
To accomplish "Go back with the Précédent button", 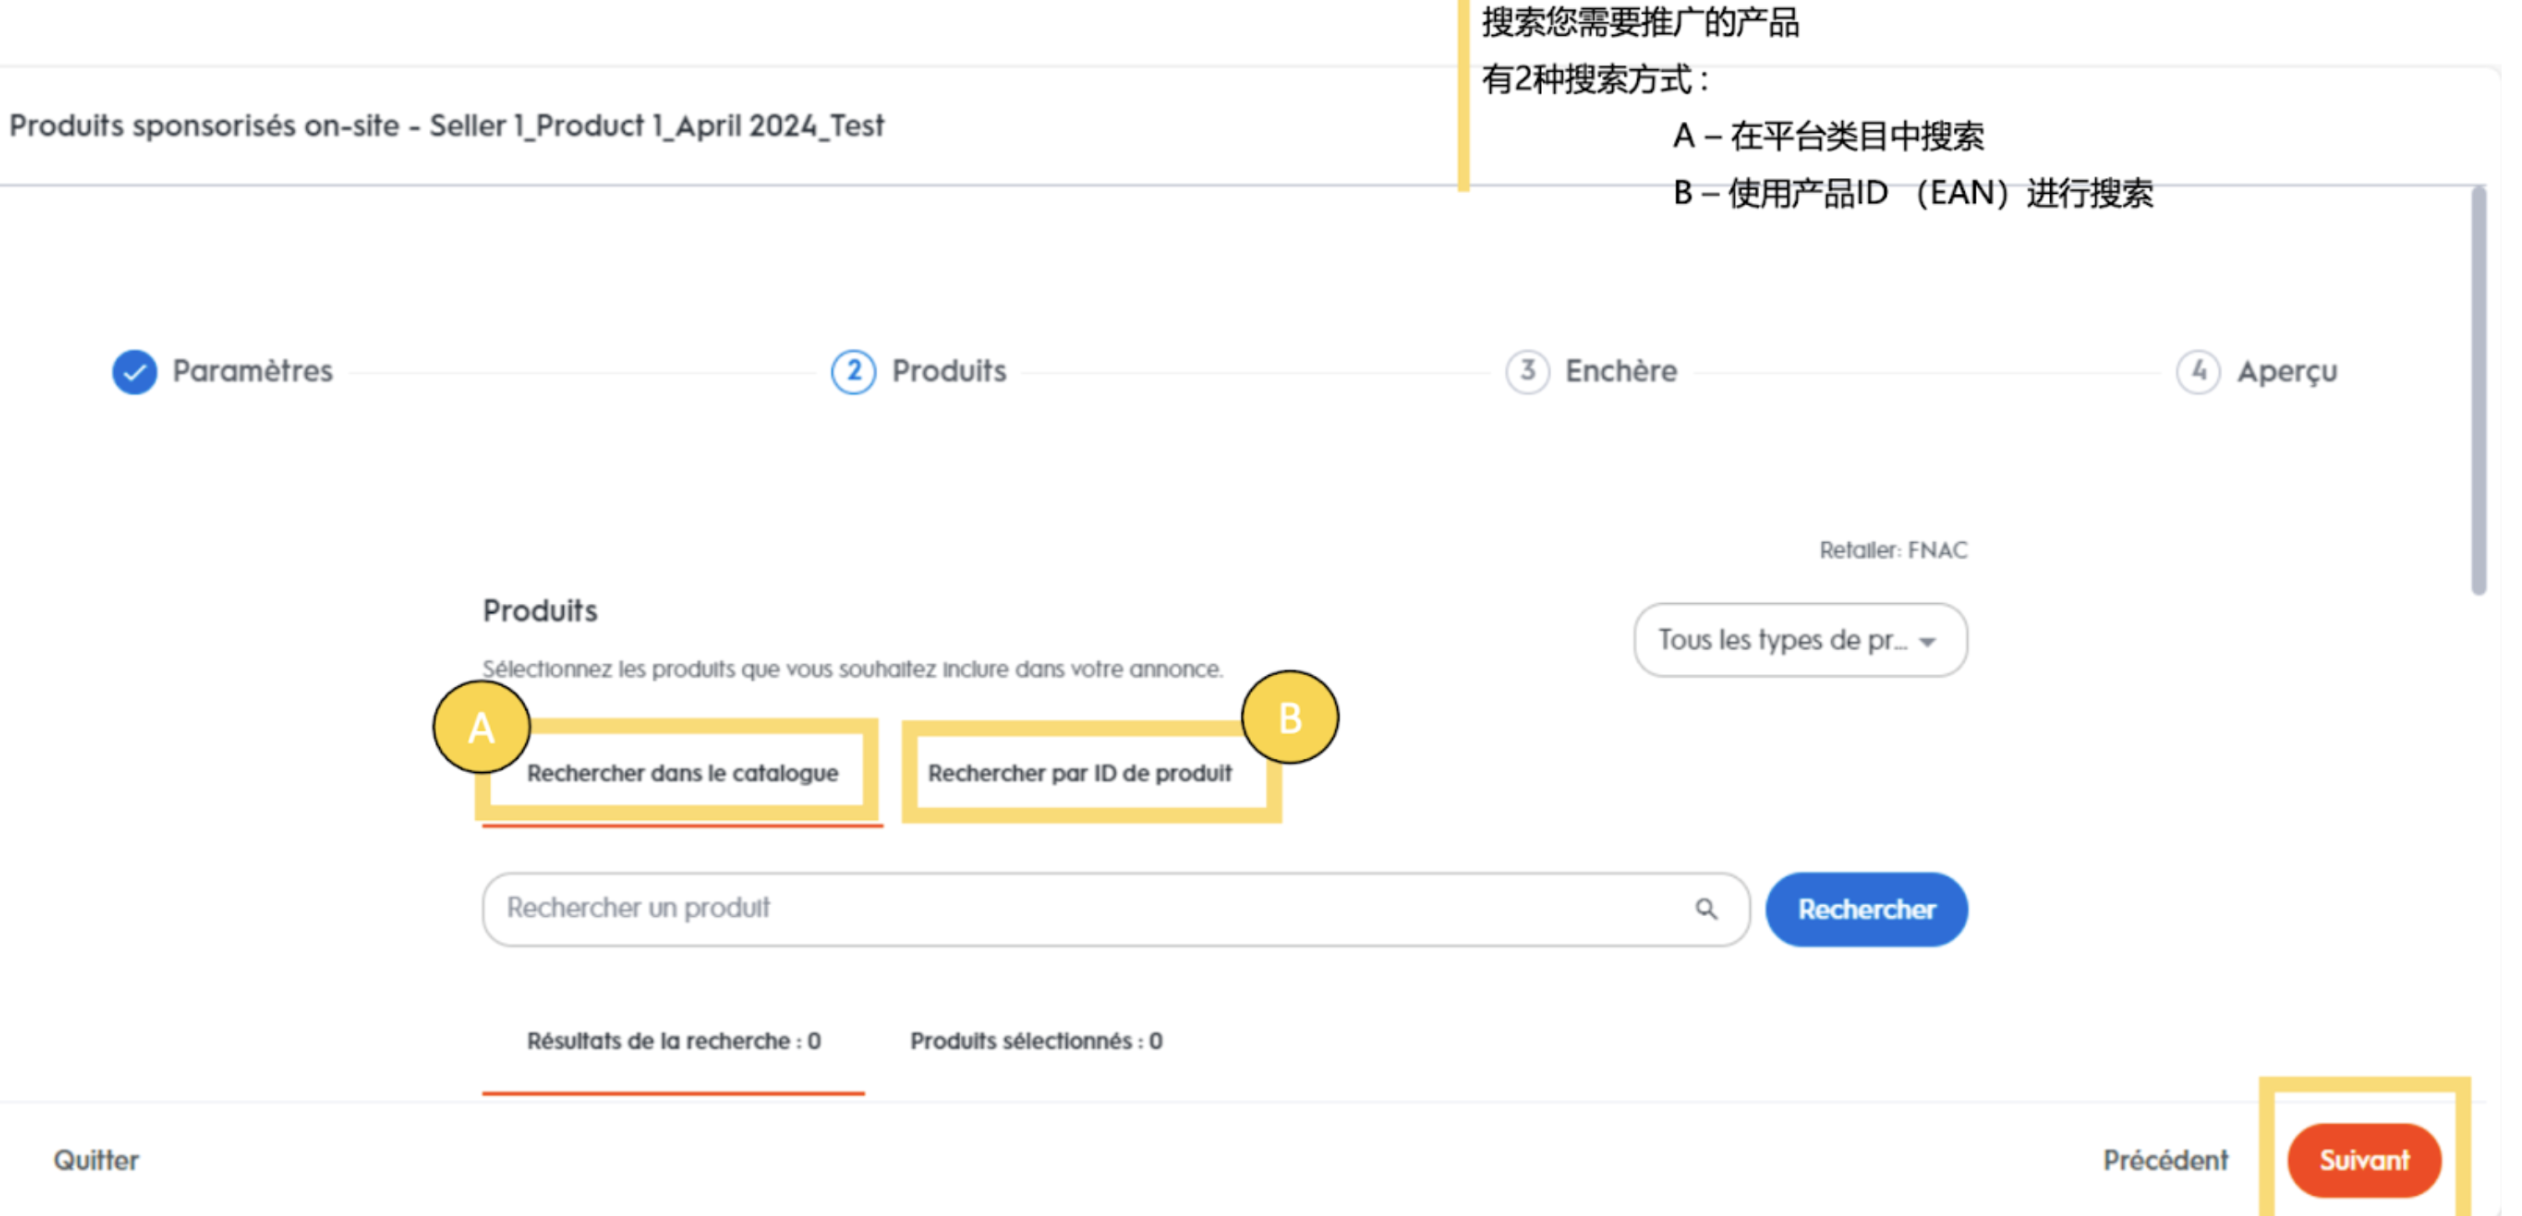I will click(x=2165, y=1160).
